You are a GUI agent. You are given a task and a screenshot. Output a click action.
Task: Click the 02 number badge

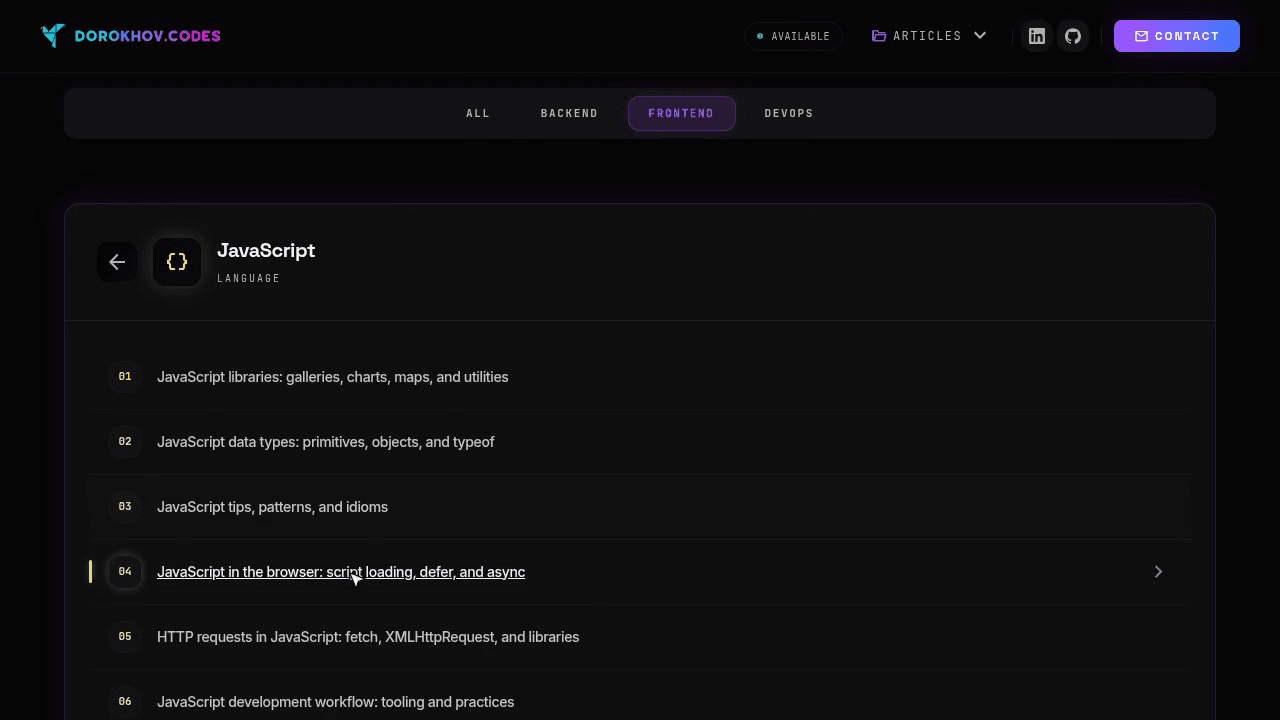point(125,442)
